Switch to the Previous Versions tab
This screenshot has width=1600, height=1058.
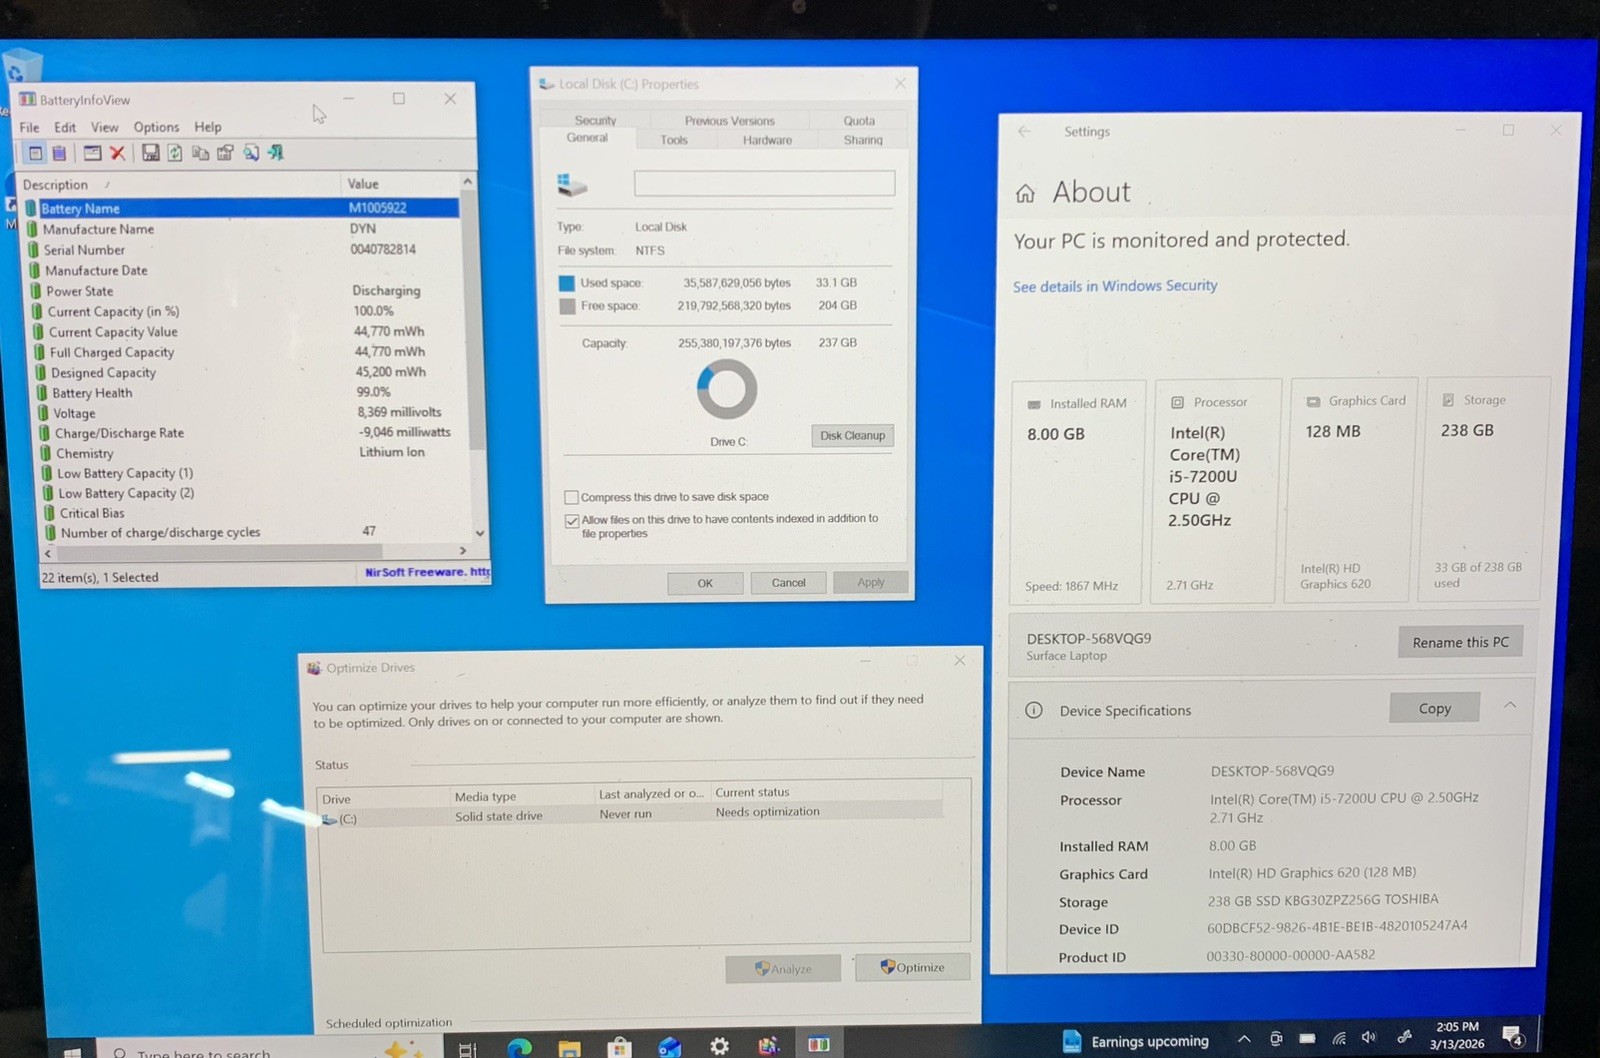[x=729, y=120]
